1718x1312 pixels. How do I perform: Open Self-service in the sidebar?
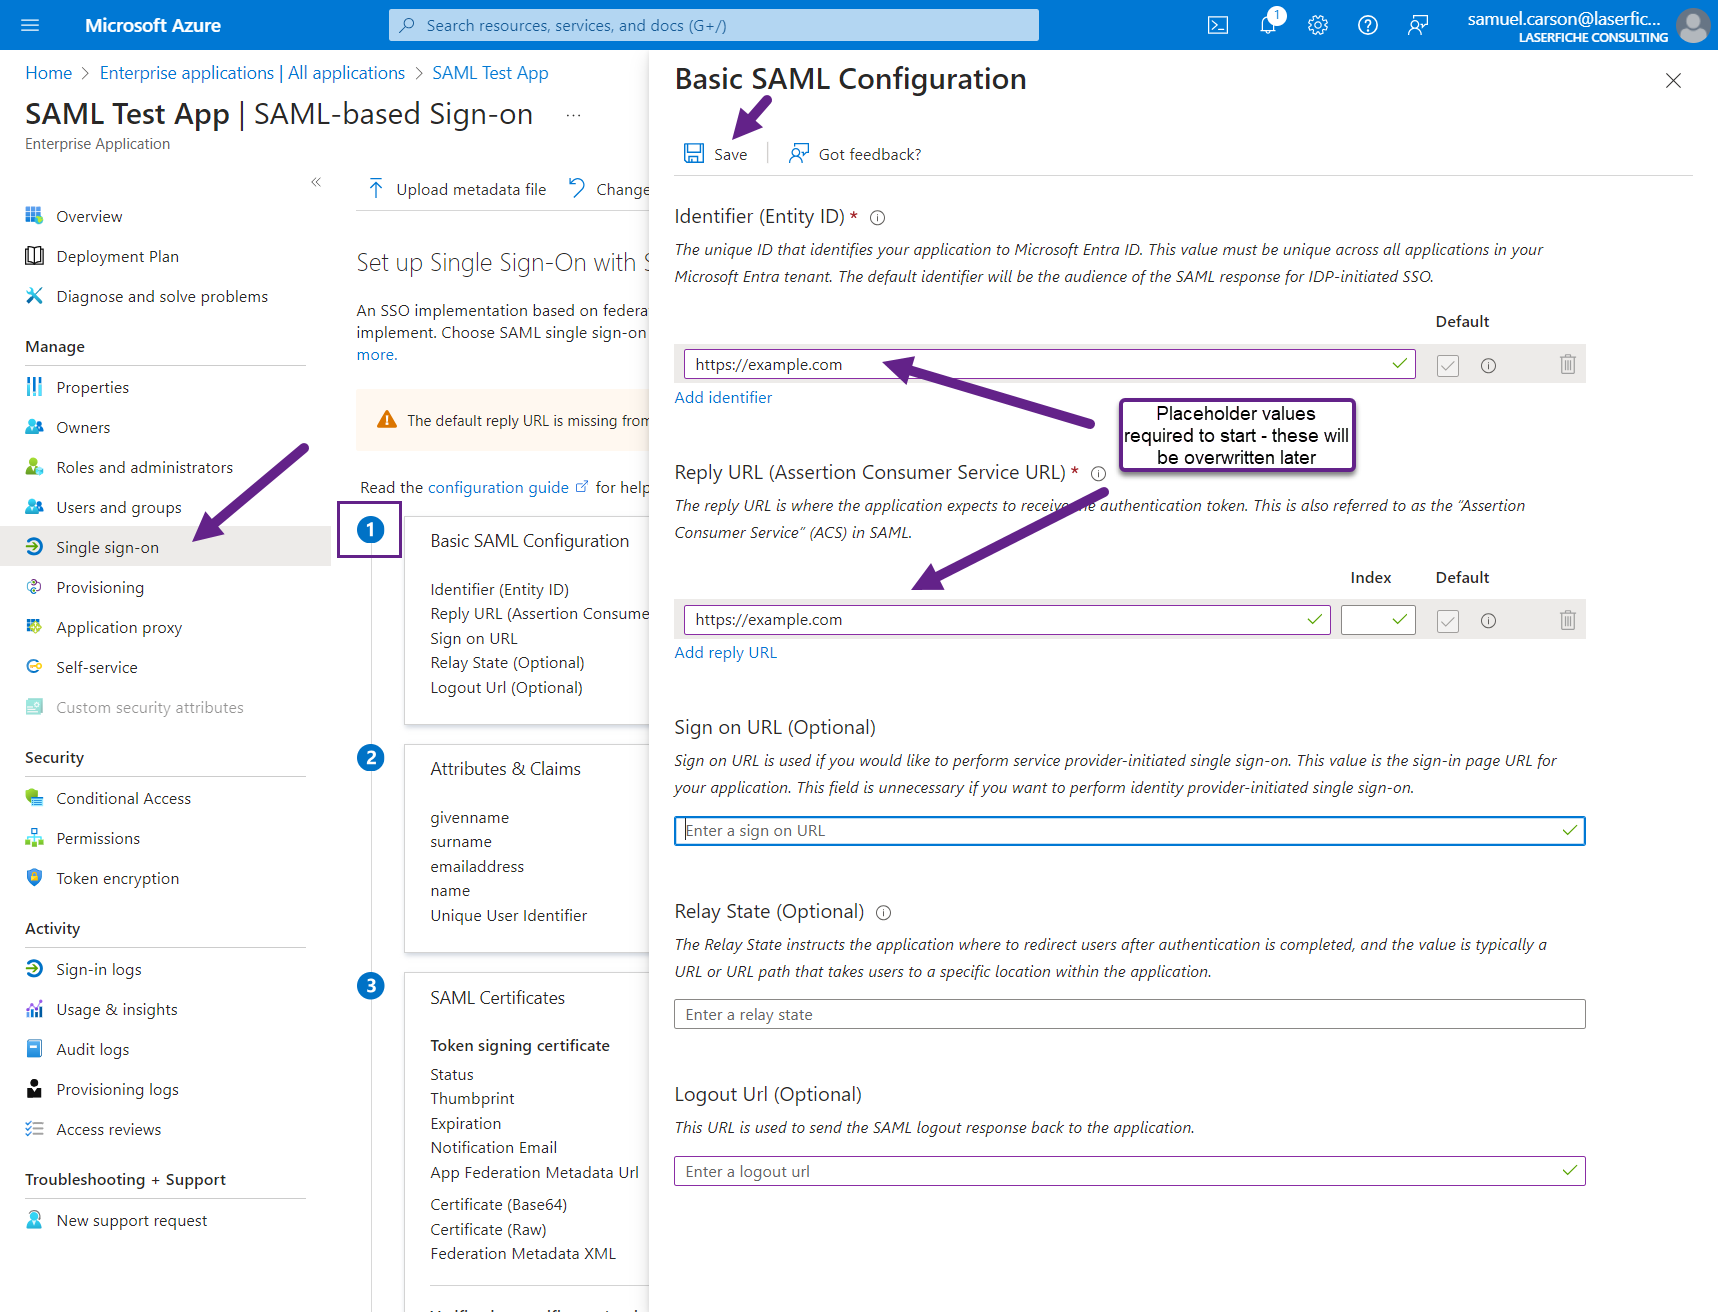97,667
